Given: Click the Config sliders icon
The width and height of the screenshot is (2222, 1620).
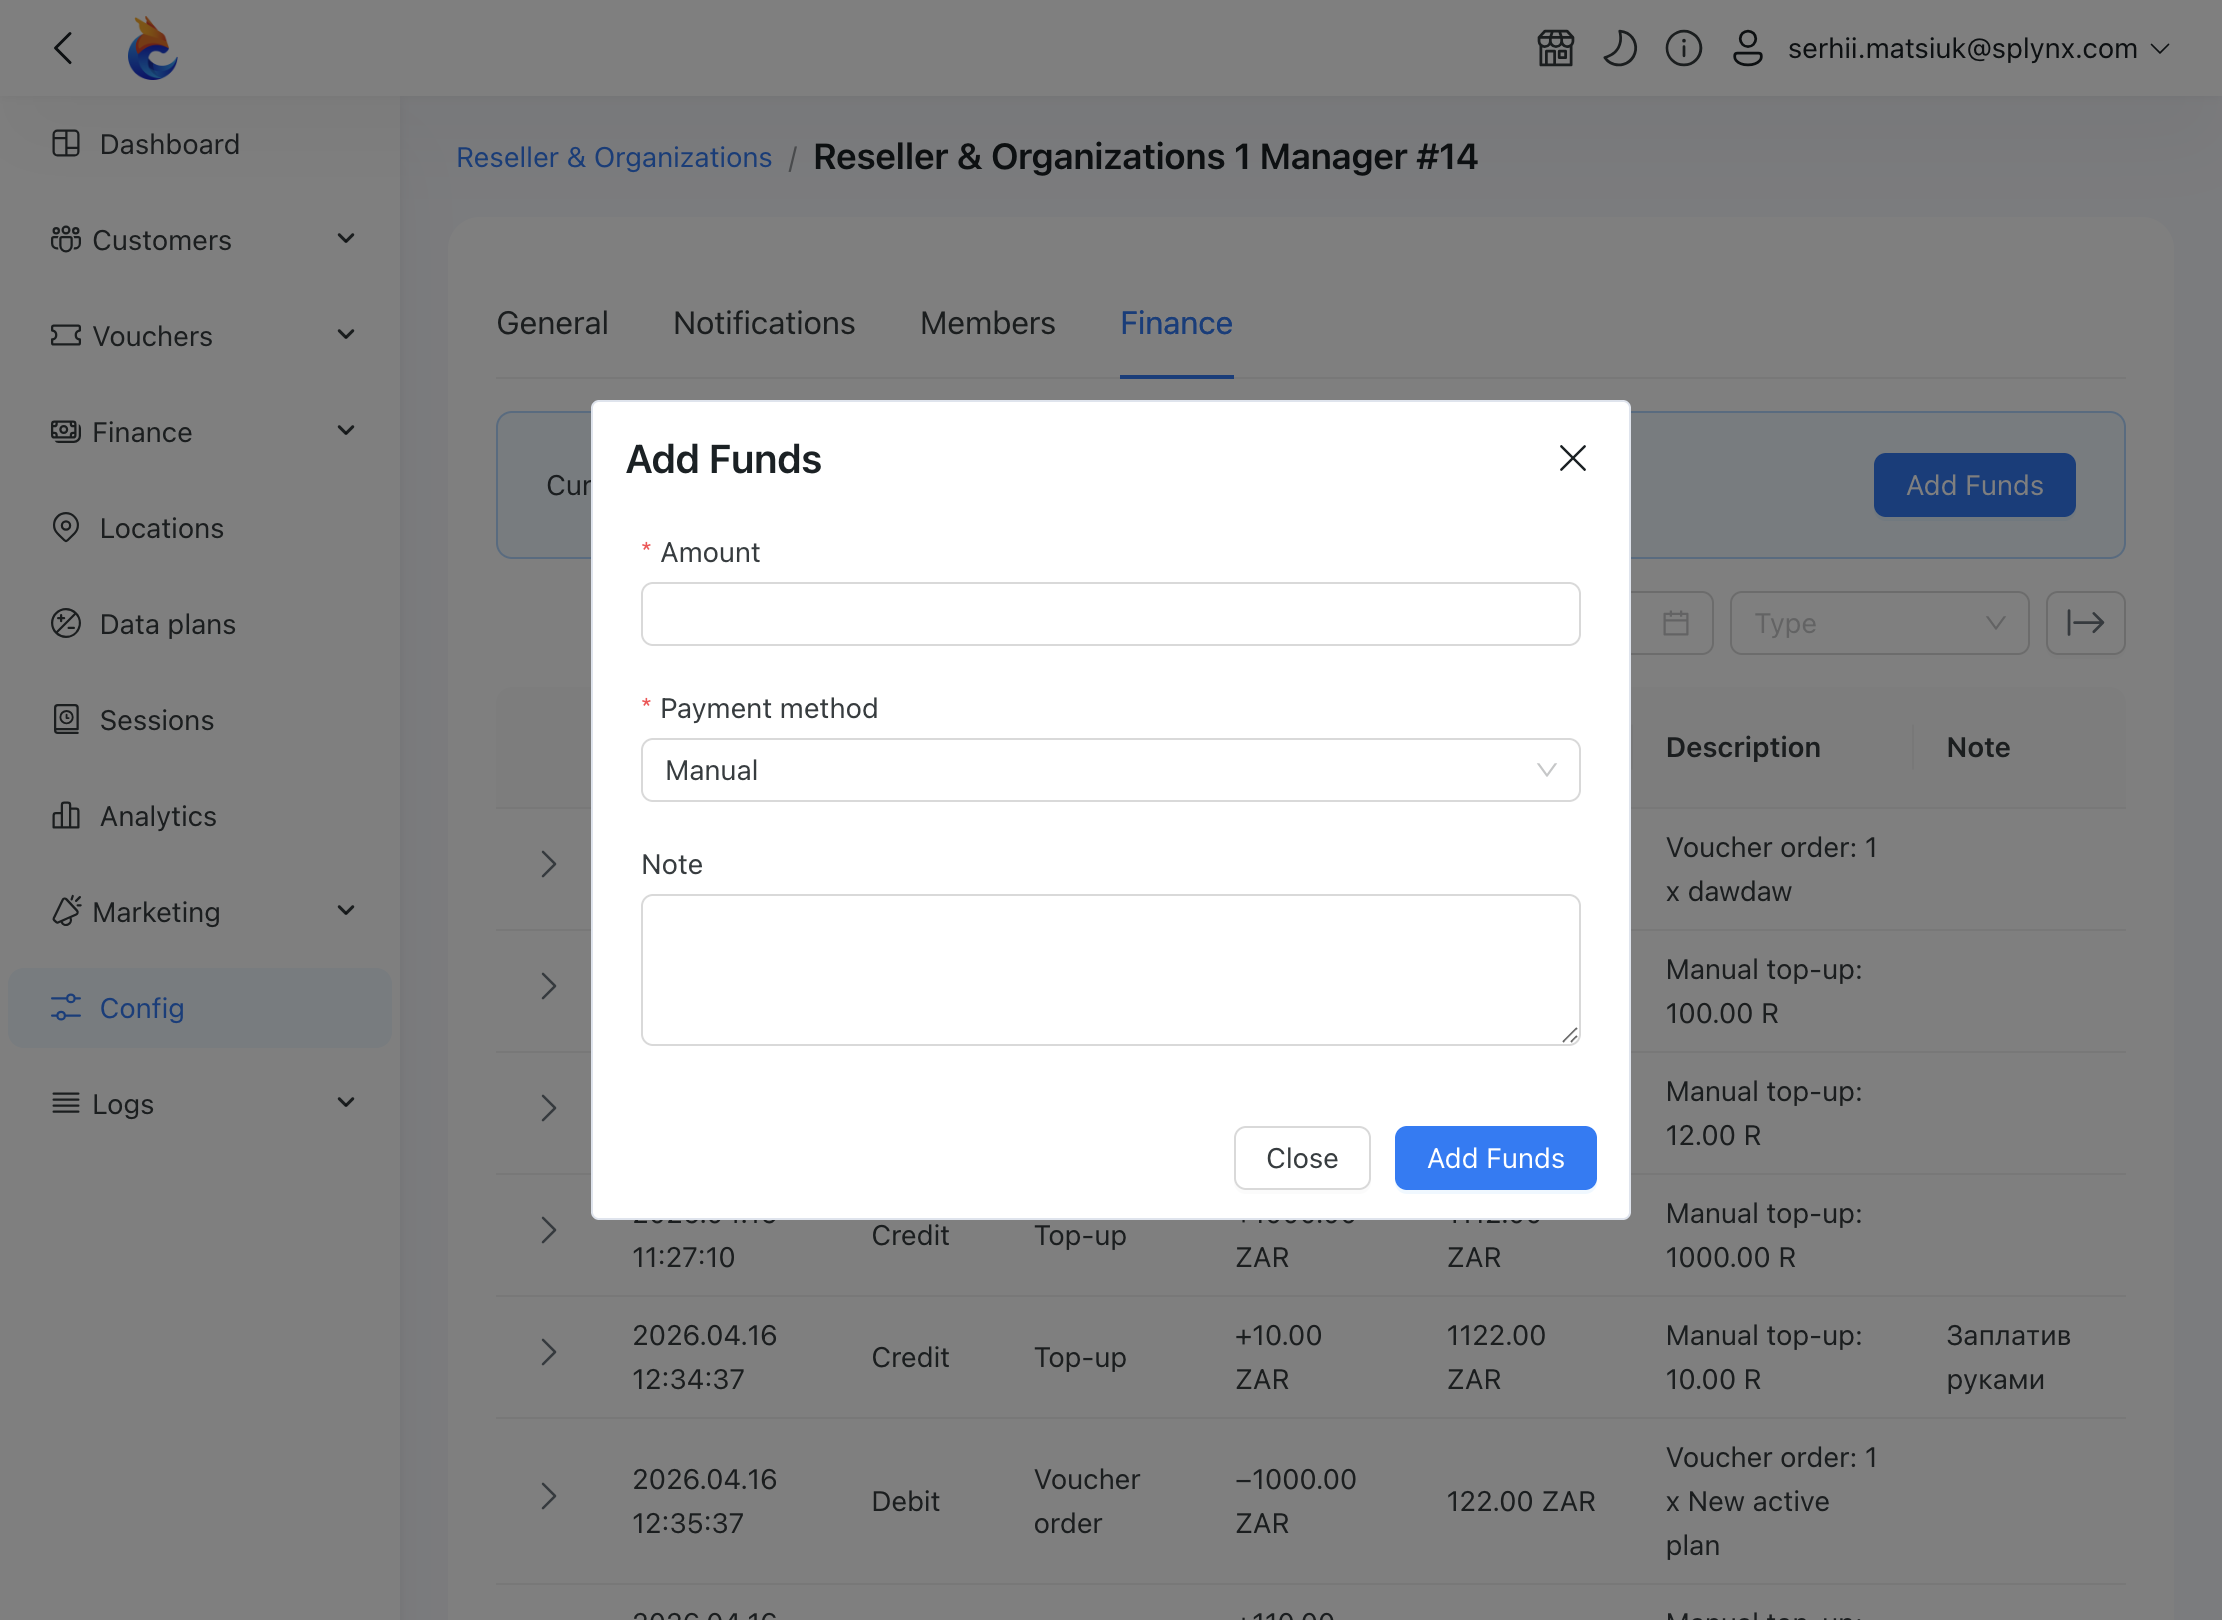Looking at the screenshot, I should [x=66, y=1007].
